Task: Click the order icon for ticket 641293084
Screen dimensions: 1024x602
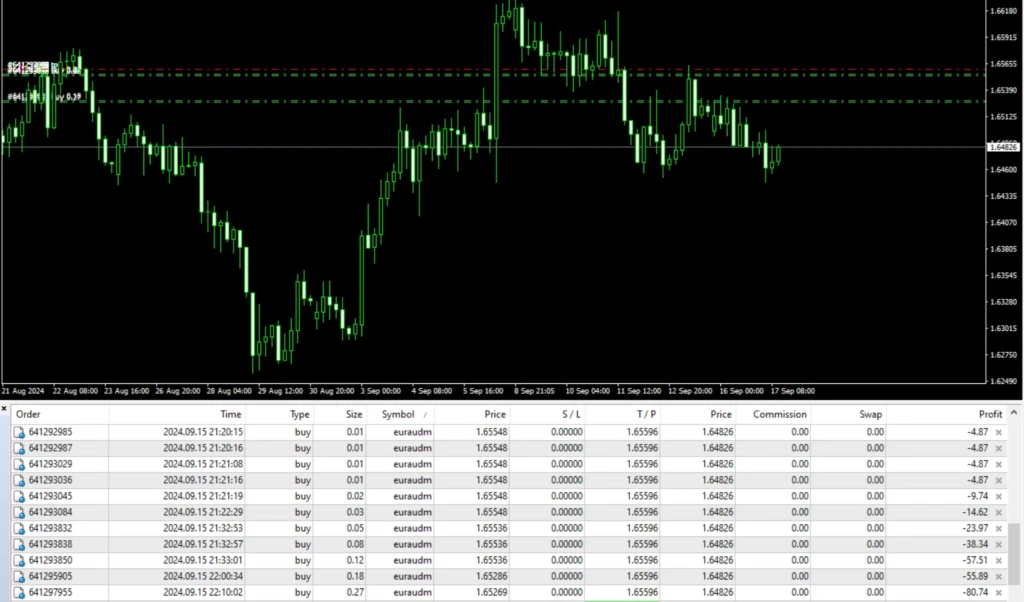Action: tap(20, 512)
